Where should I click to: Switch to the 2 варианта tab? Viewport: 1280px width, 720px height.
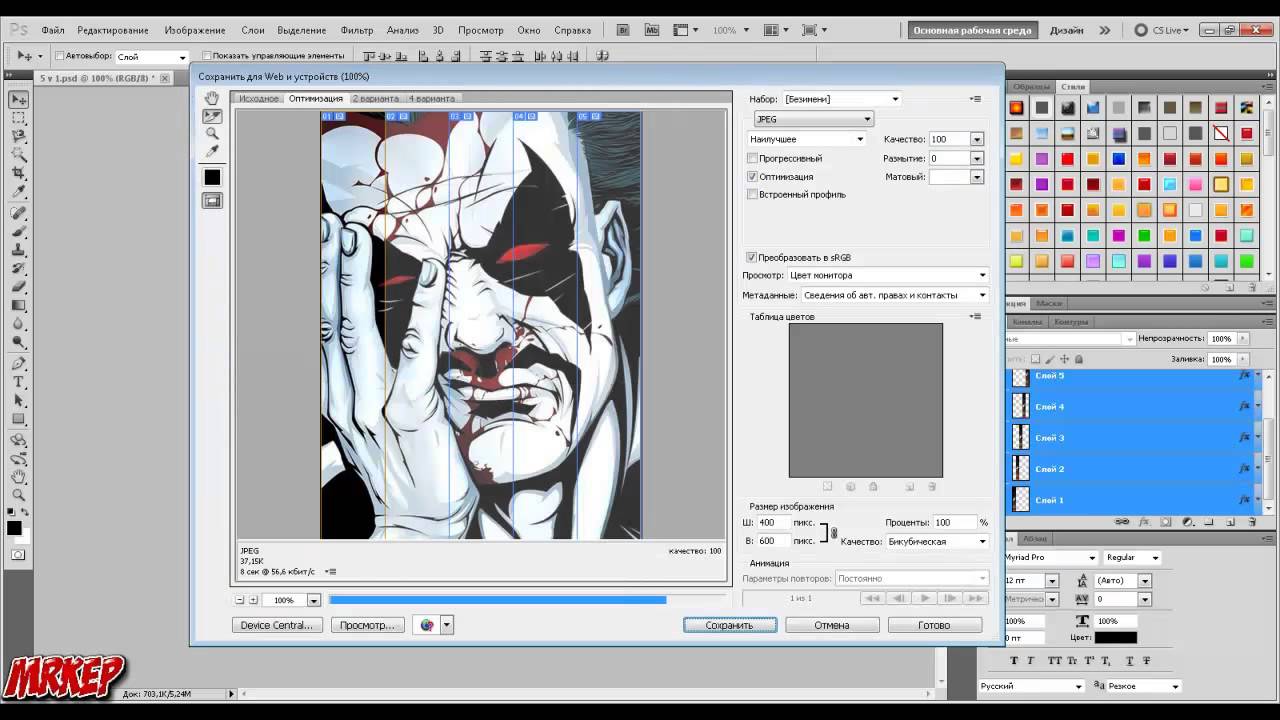click(375, 99)
